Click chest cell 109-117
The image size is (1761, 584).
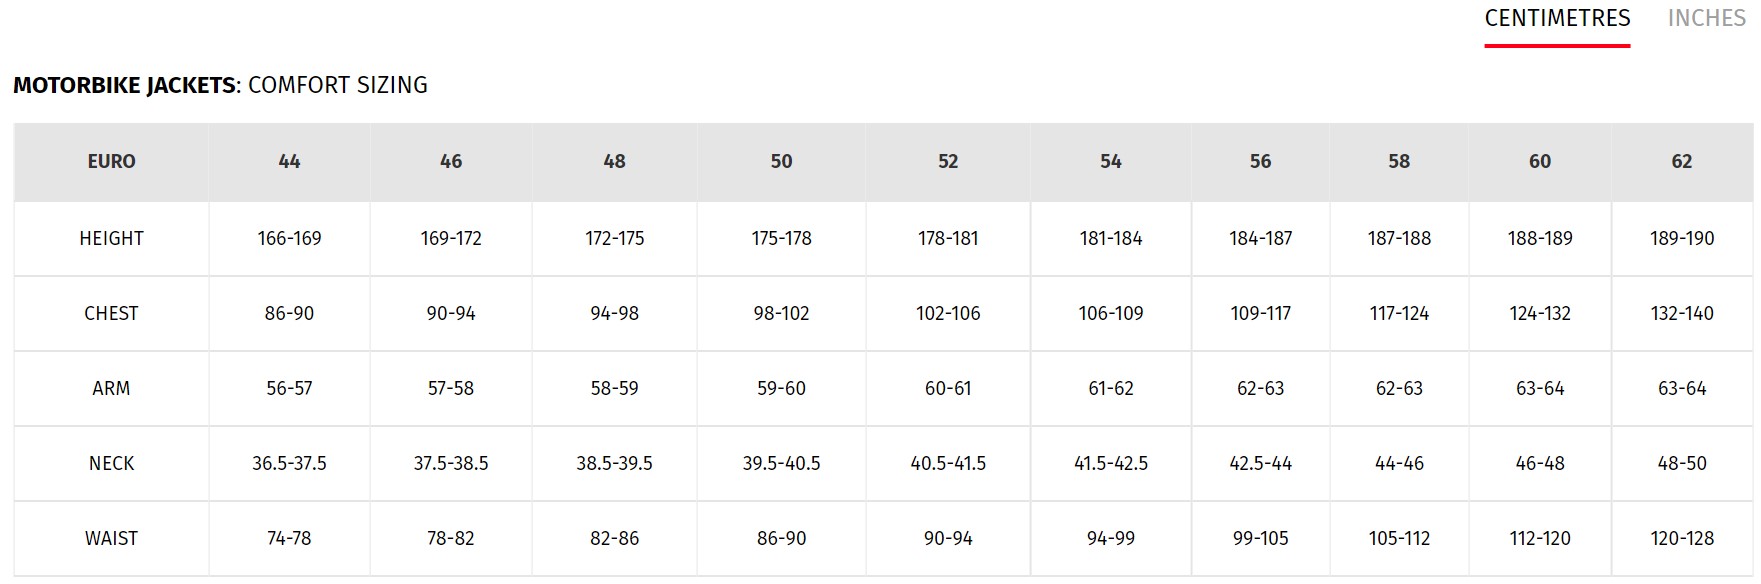click(x=1260, y=314)
